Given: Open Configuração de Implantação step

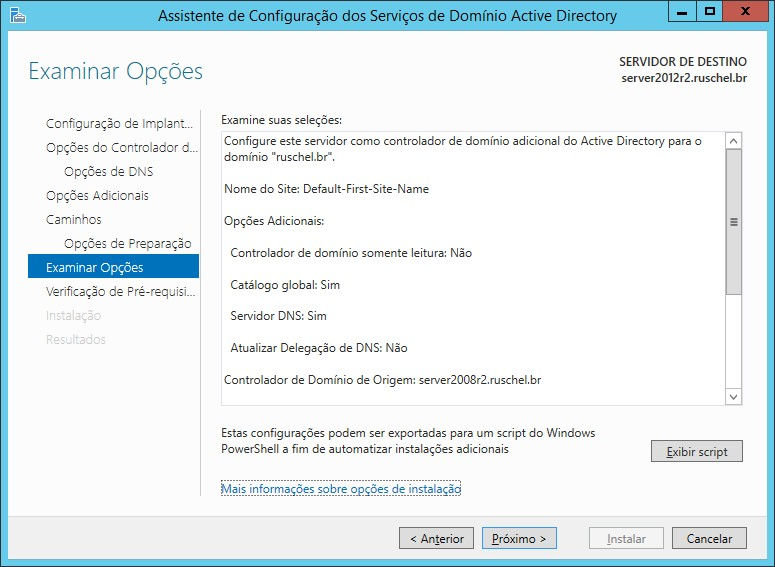Looking at the screenshot, I should 119,124.
